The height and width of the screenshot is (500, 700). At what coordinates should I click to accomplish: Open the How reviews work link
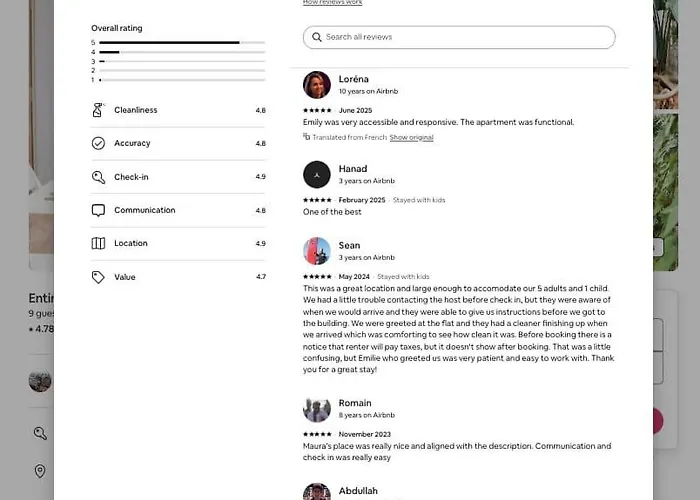click(x=332, y=2)
